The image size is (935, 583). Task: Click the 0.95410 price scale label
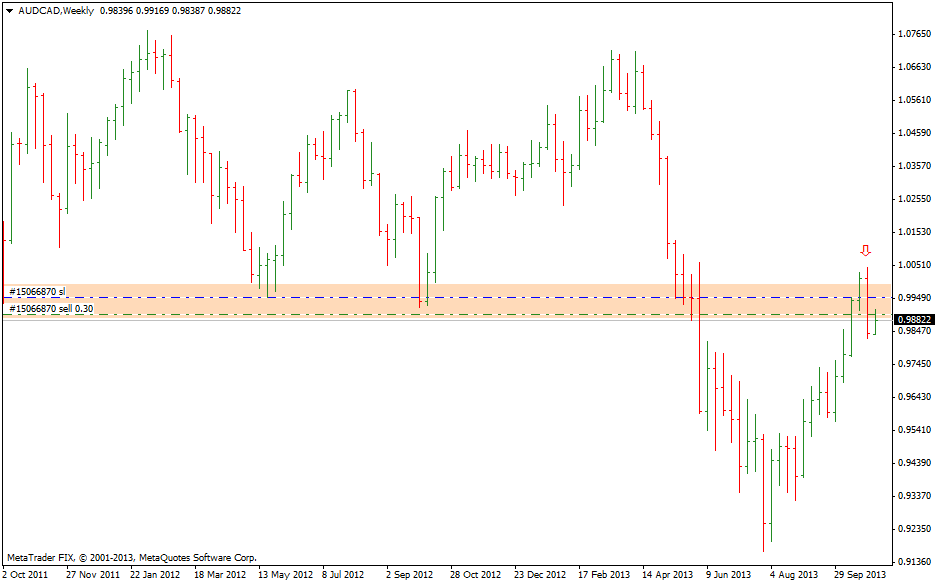pyautogui.click(x=913, y=430)
